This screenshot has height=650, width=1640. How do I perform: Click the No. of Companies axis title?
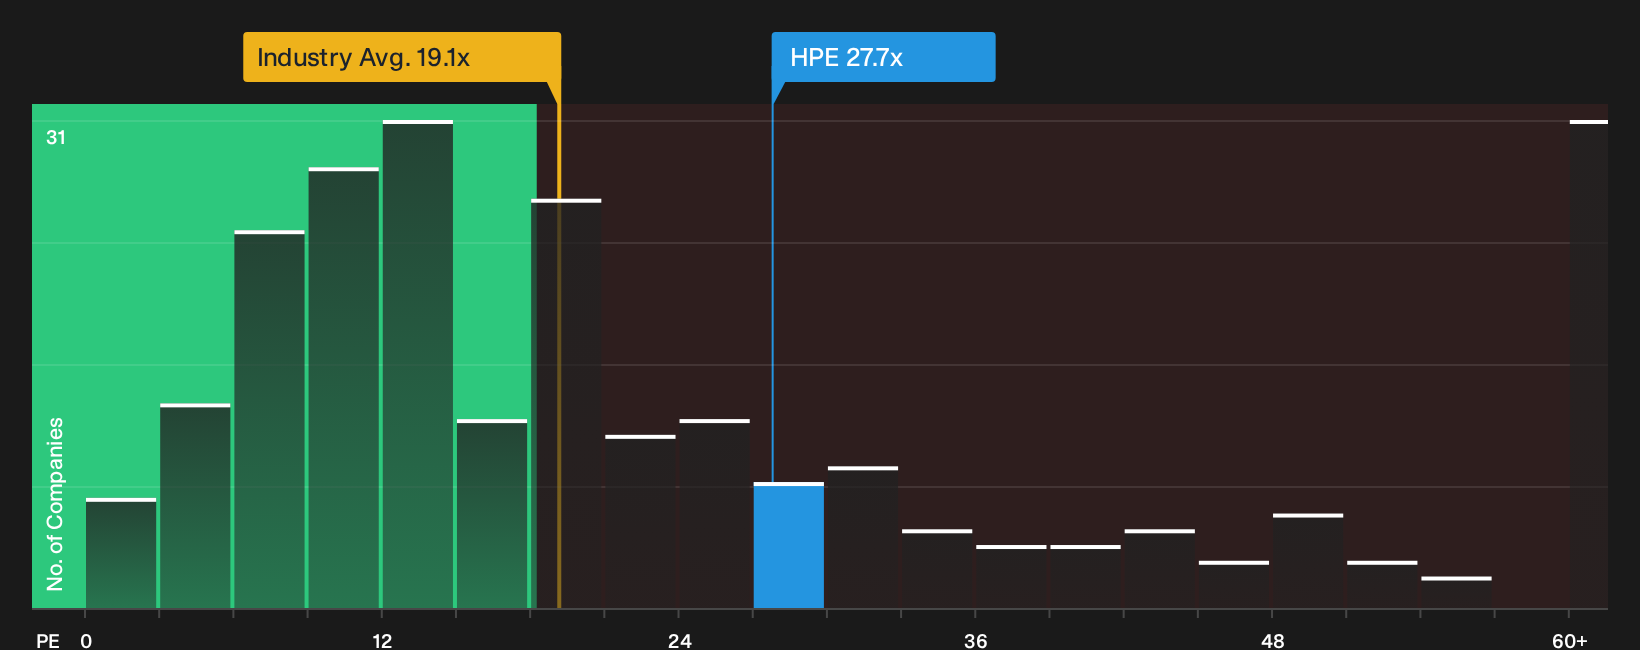tap(55, 503)
